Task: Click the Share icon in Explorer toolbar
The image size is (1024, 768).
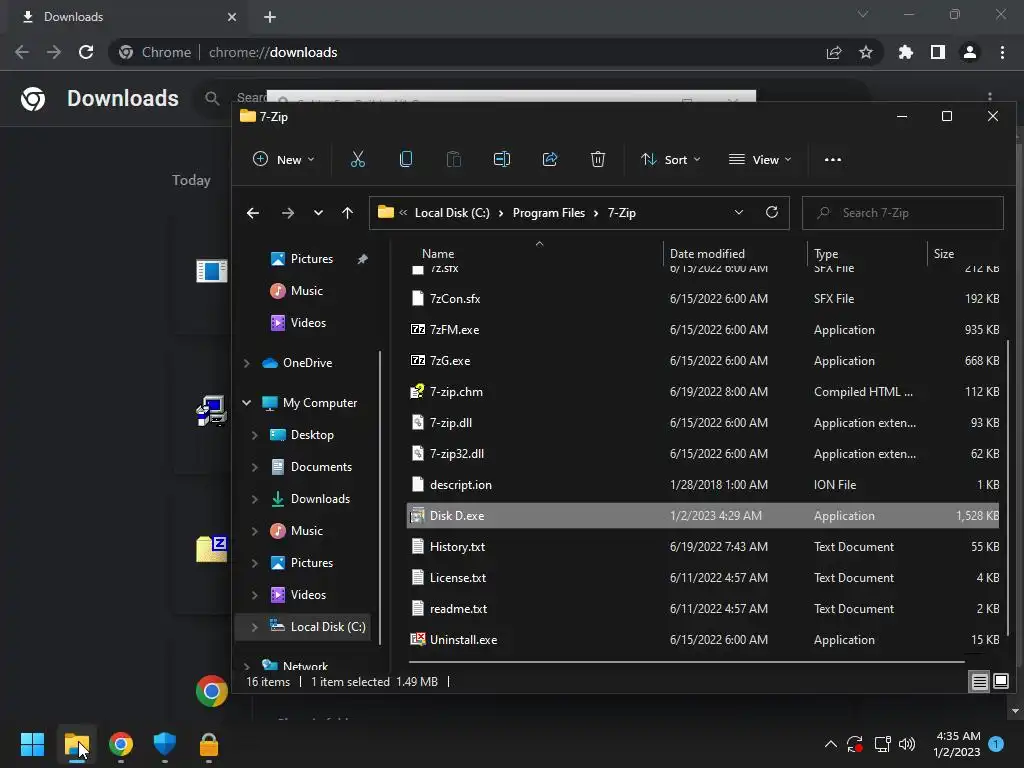Action: pos(550,159)
